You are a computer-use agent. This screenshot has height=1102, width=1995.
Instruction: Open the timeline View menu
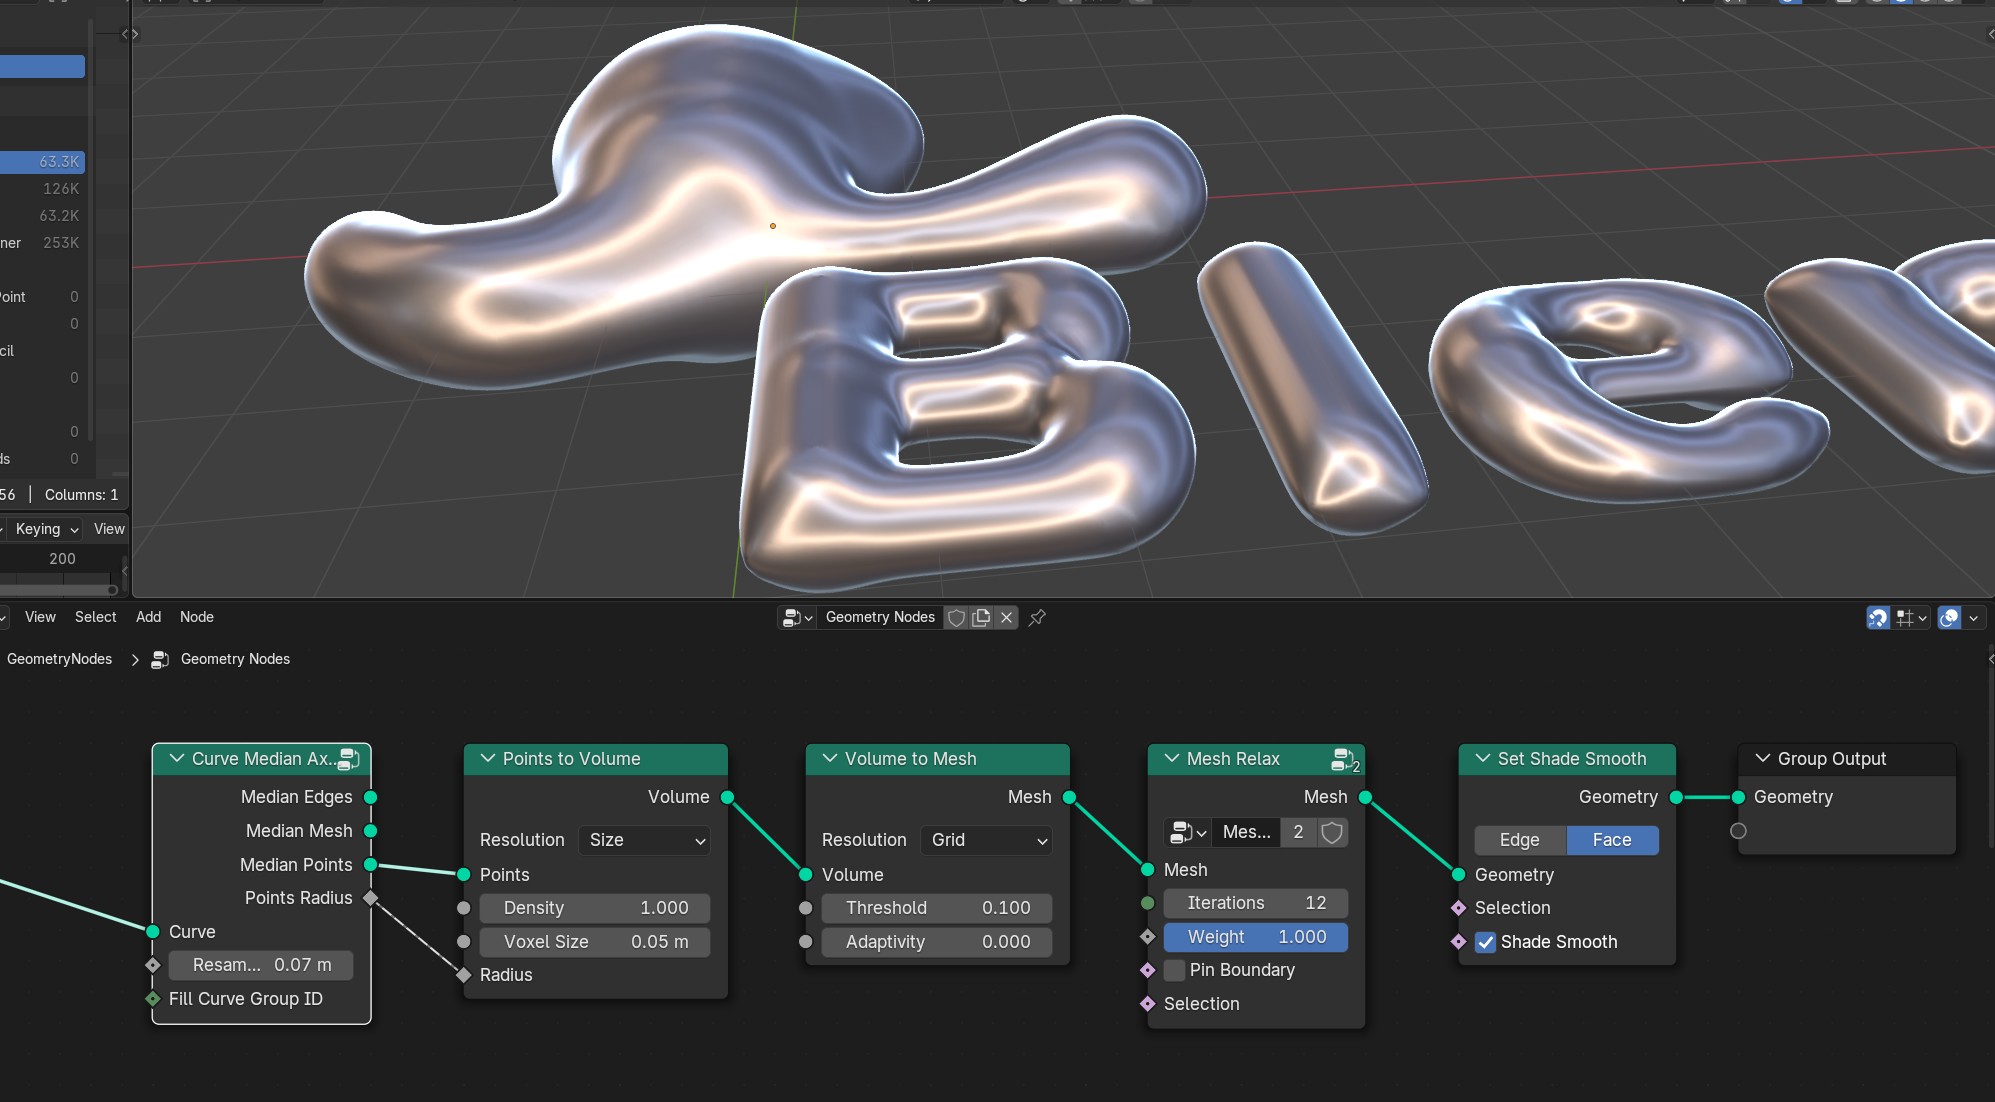(x=109, y=529)
